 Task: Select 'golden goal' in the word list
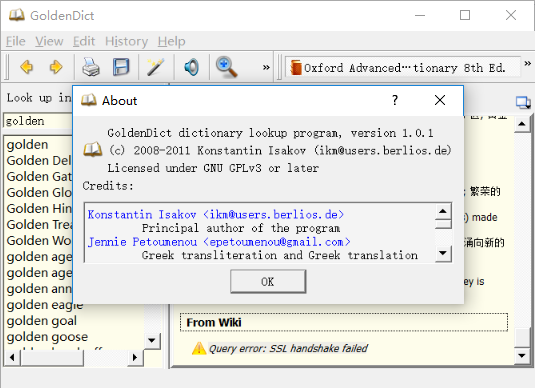[42, 321]
